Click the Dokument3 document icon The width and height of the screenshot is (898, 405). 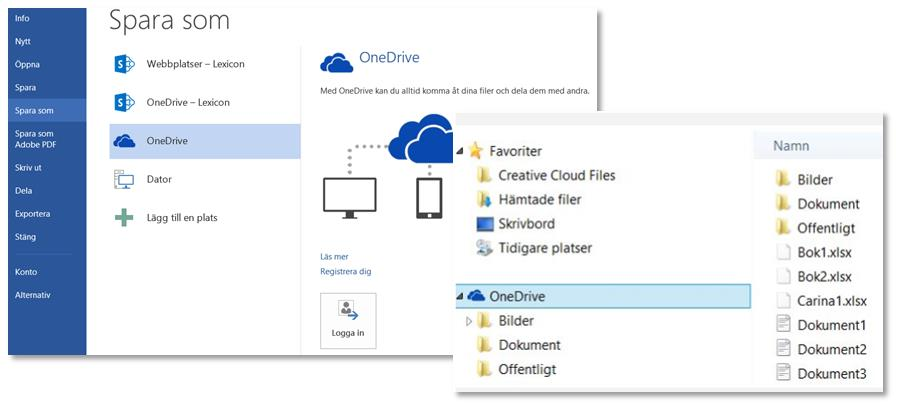click(x=783, y=373)
